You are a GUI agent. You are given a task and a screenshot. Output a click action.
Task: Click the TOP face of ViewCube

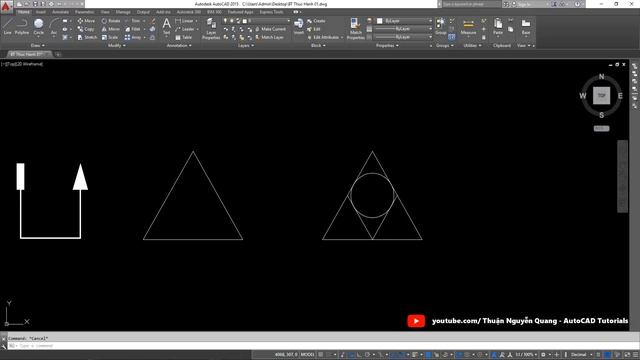(x=601, y=96)
